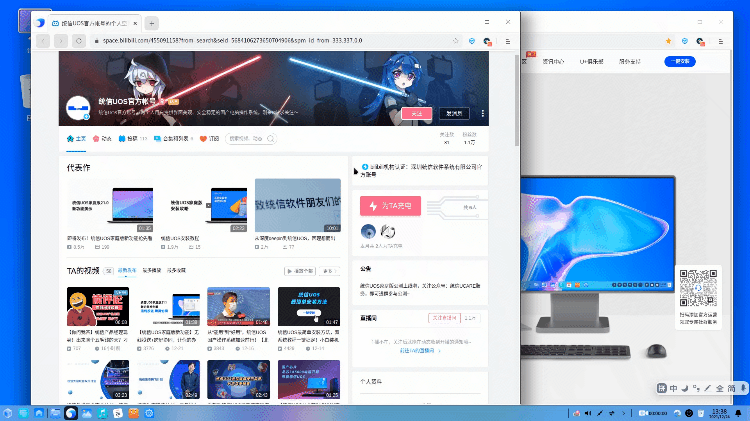Open the black 统信UOS thumbnail with 01:47

click(309, 307)
